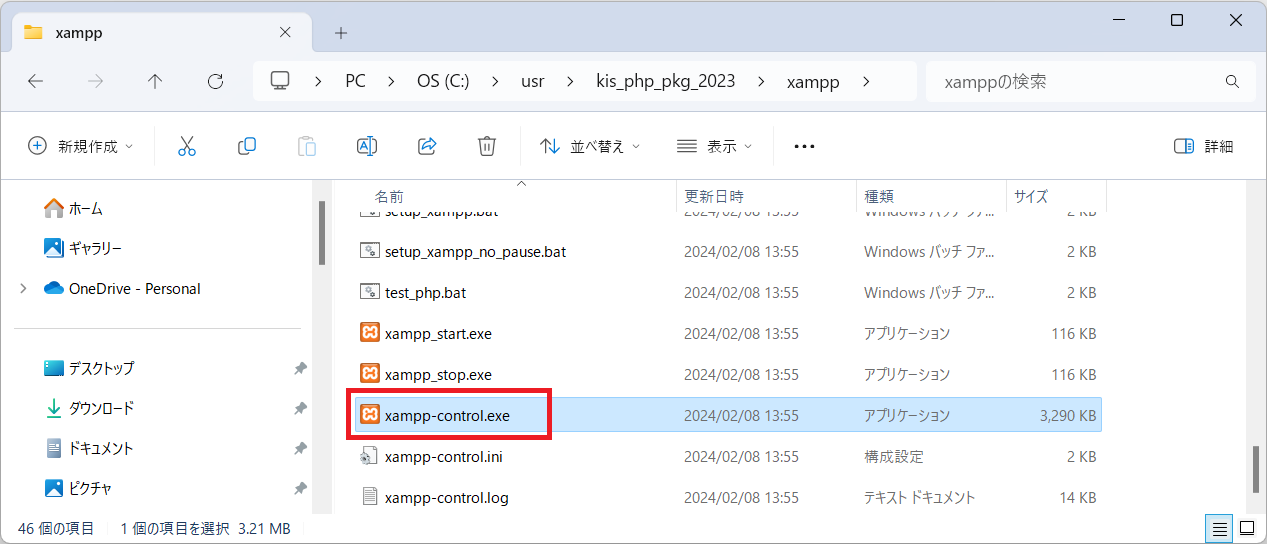Image resolution: width=1267 pixels, height=544 pixels.
Task: Sort files by 更新日時 column header
Action: (714, 196)
